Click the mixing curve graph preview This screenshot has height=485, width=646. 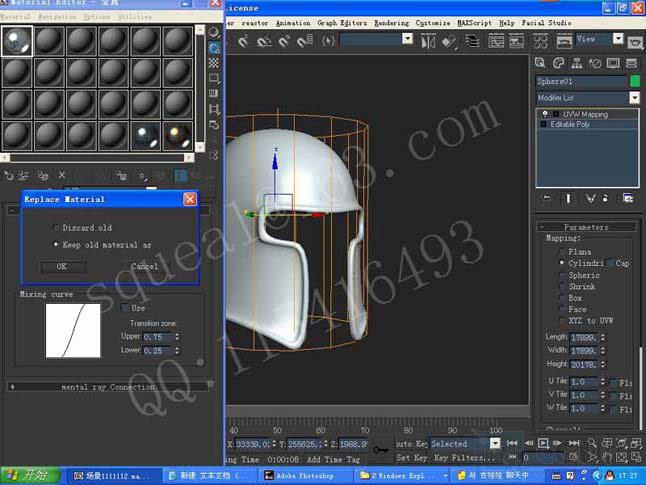(x=73, y=330)
